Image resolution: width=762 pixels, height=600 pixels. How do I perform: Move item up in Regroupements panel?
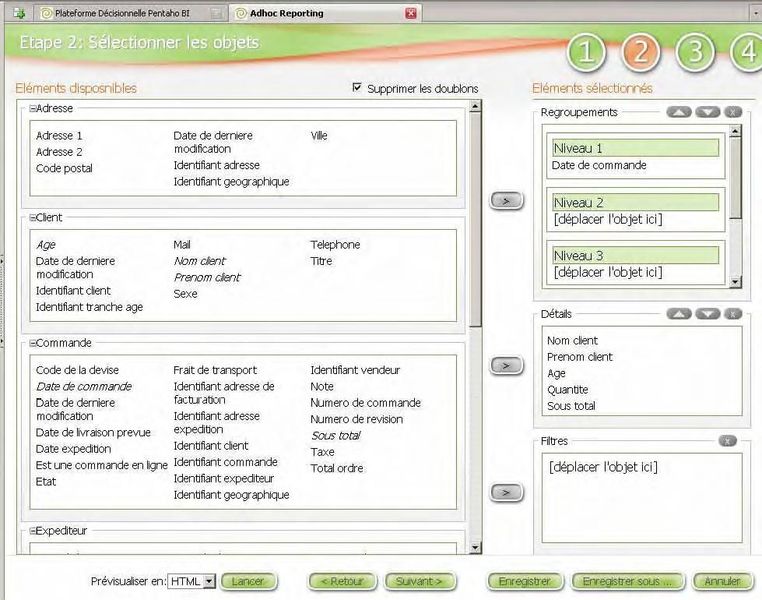tap(679, 112)
